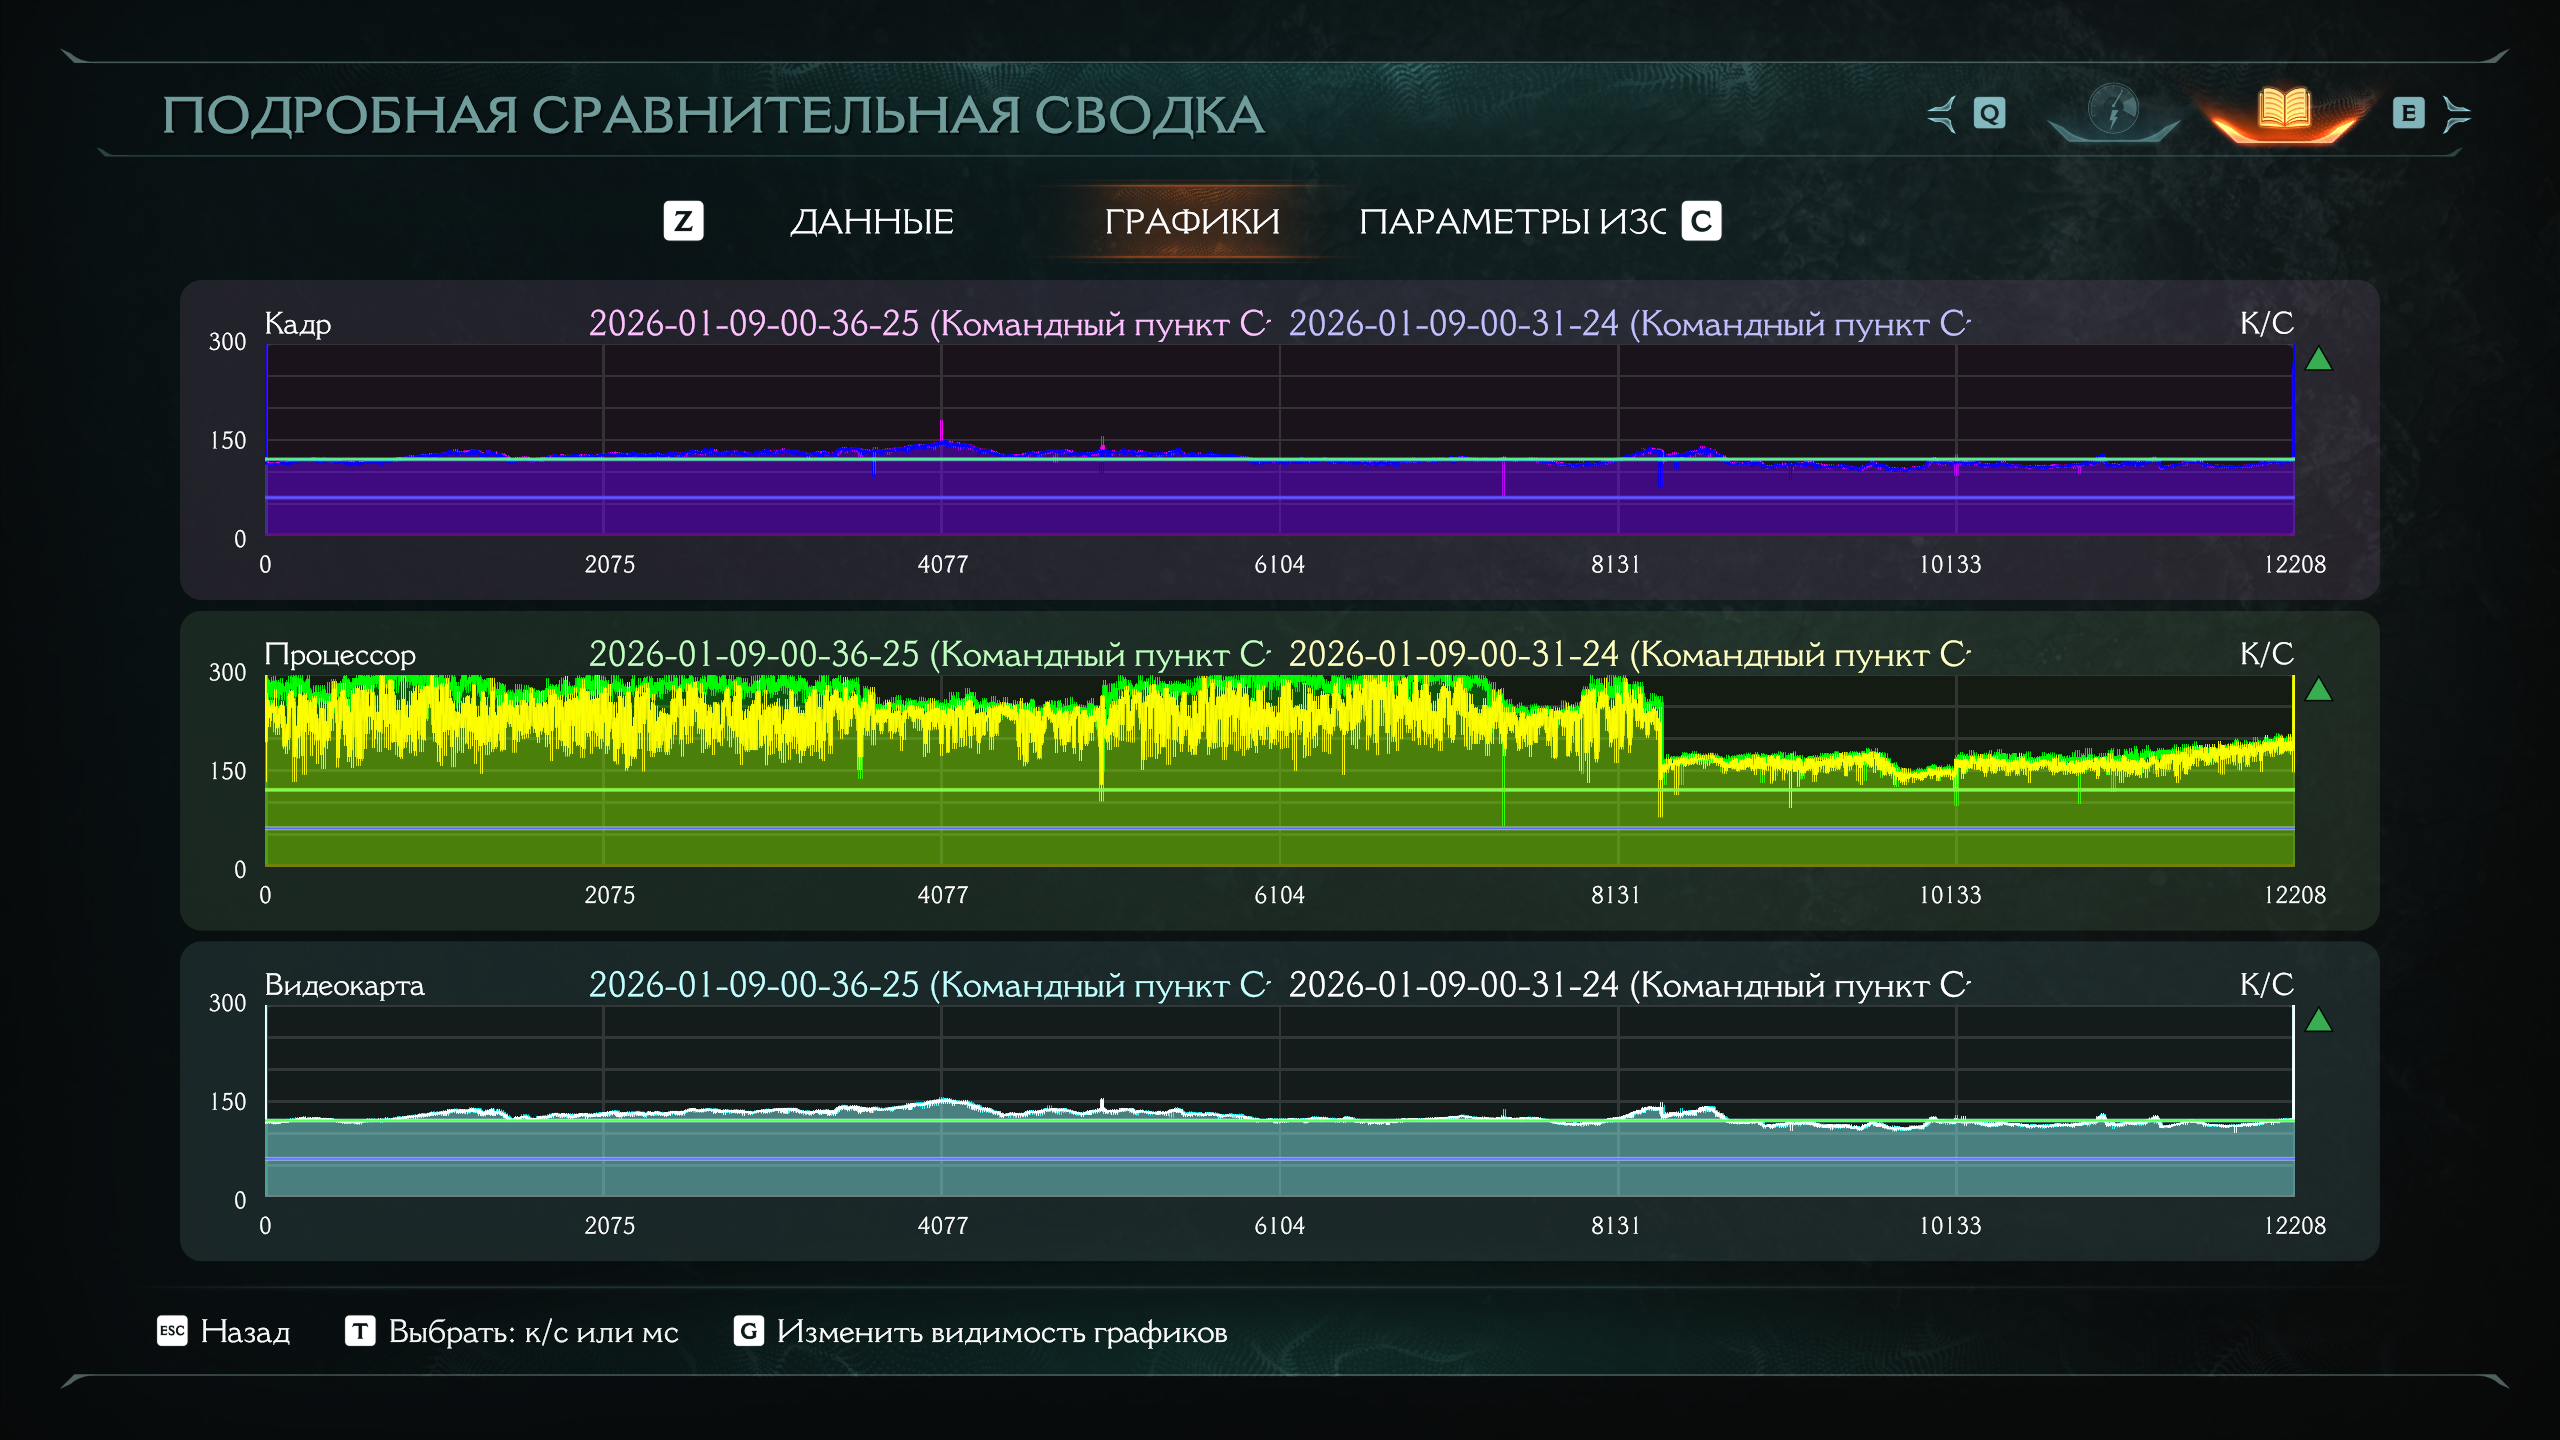Screen dimensions: 2560x1440
Task: Open the ПАРАМЕТРЫ ИЗО tab
Action: click(1512, 222)
